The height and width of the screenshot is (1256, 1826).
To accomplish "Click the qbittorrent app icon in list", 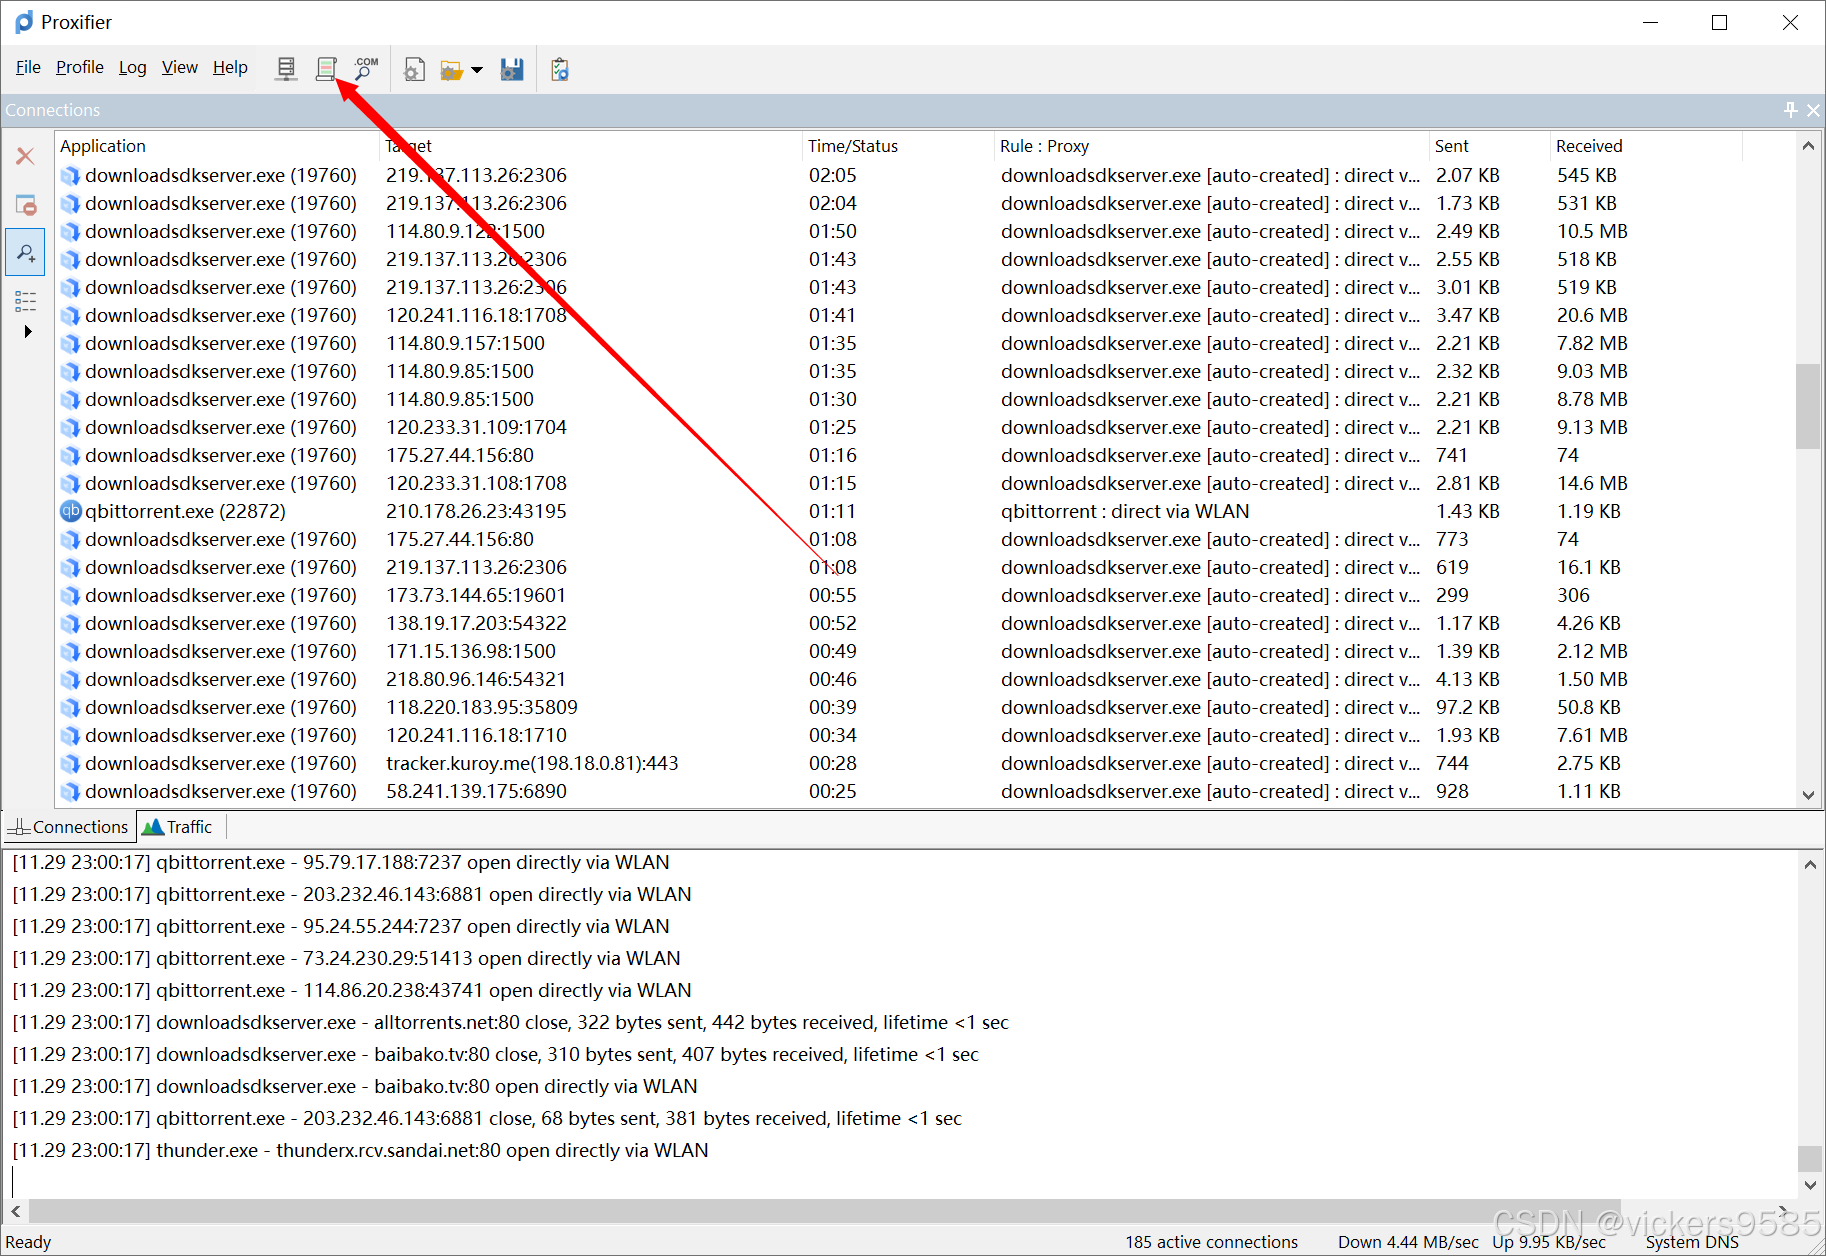I will [x=70, y=511].
